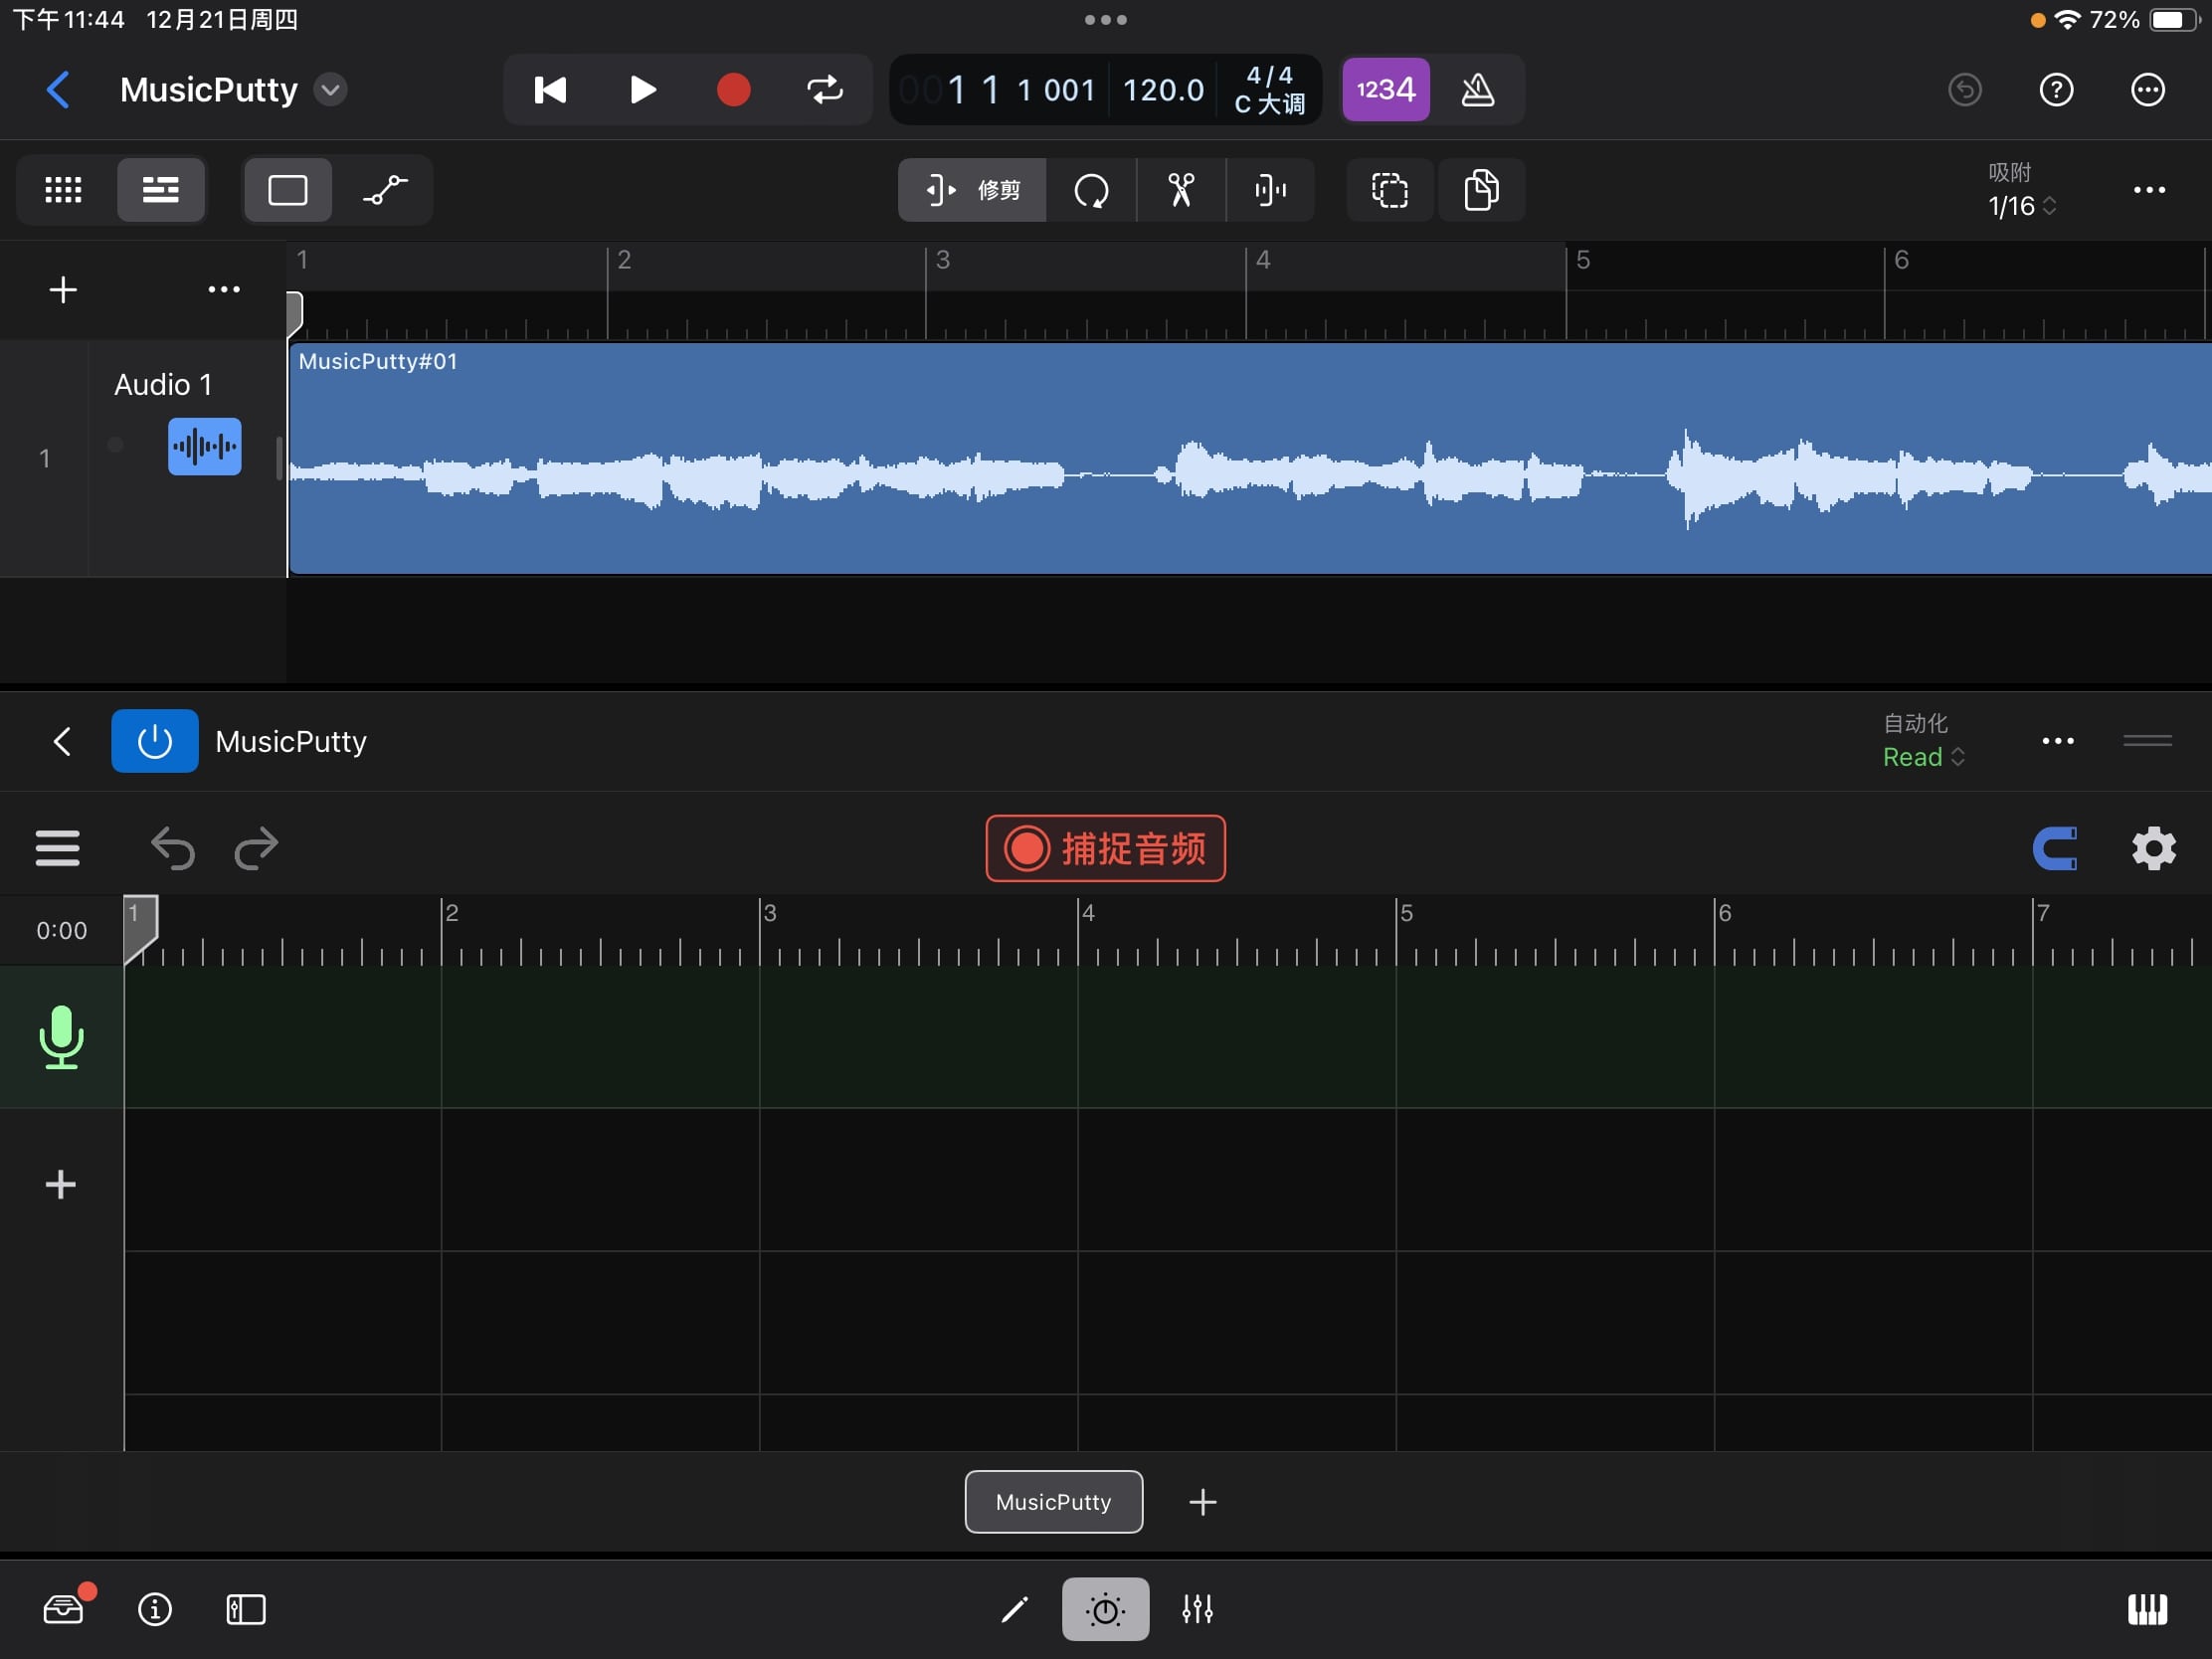Select the scissors split tool
The image size is (2212, 1659).
(1181, 190)
